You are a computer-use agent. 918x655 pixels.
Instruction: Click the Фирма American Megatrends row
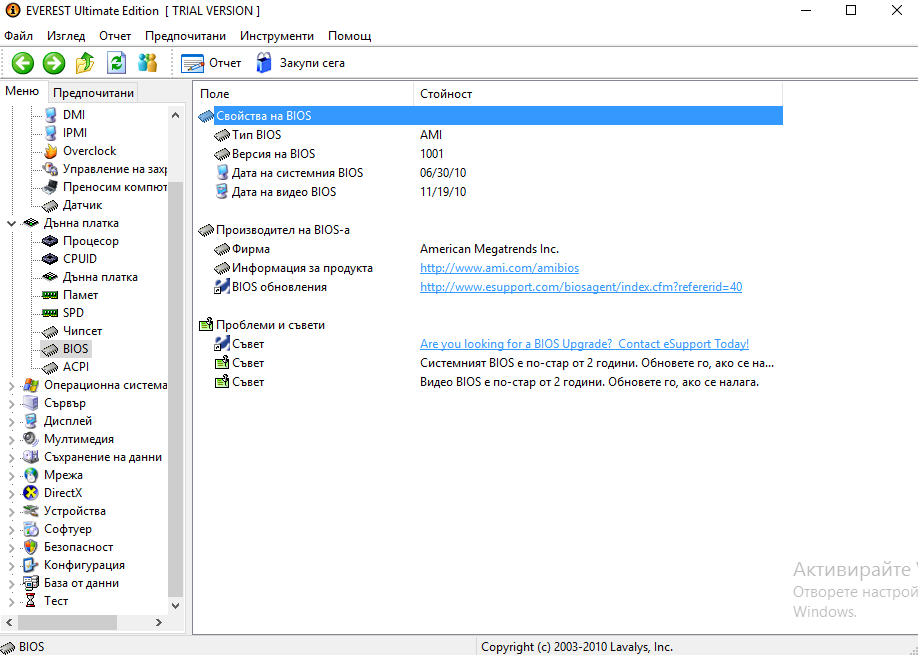(490, 249)
